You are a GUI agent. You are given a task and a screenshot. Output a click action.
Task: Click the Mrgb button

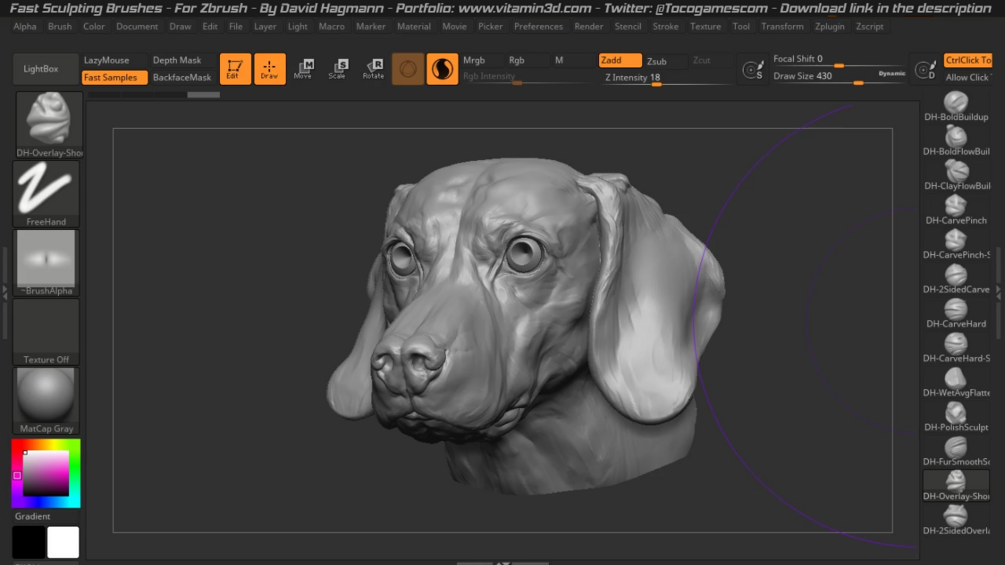click(474, 60)
